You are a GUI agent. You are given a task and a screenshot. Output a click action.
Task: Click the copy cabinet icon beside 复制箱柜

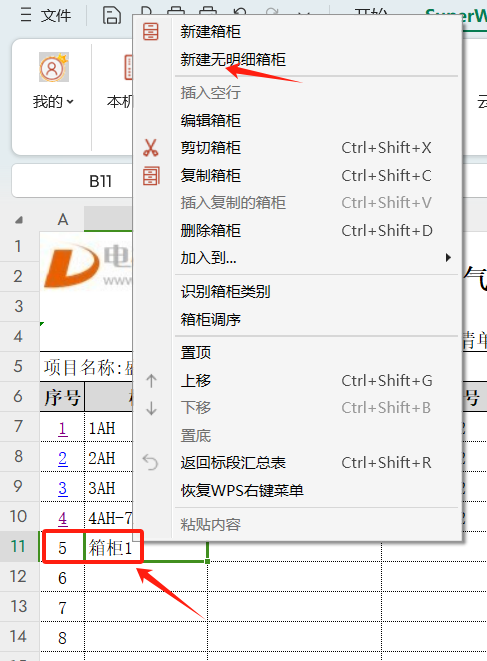tap(151, 176)
